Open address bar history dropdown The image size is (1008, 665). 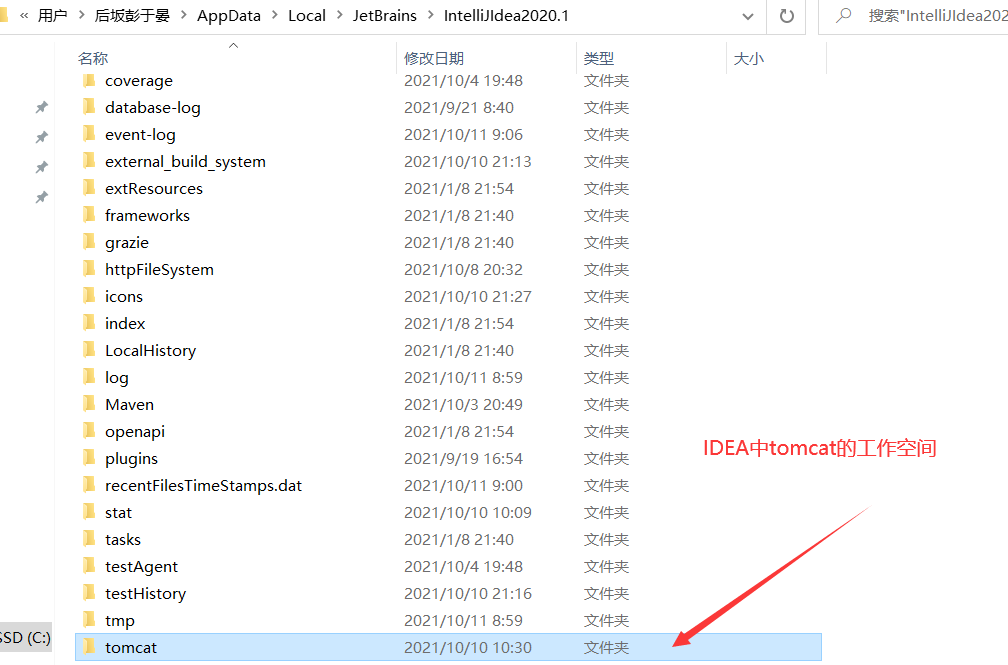748,16
